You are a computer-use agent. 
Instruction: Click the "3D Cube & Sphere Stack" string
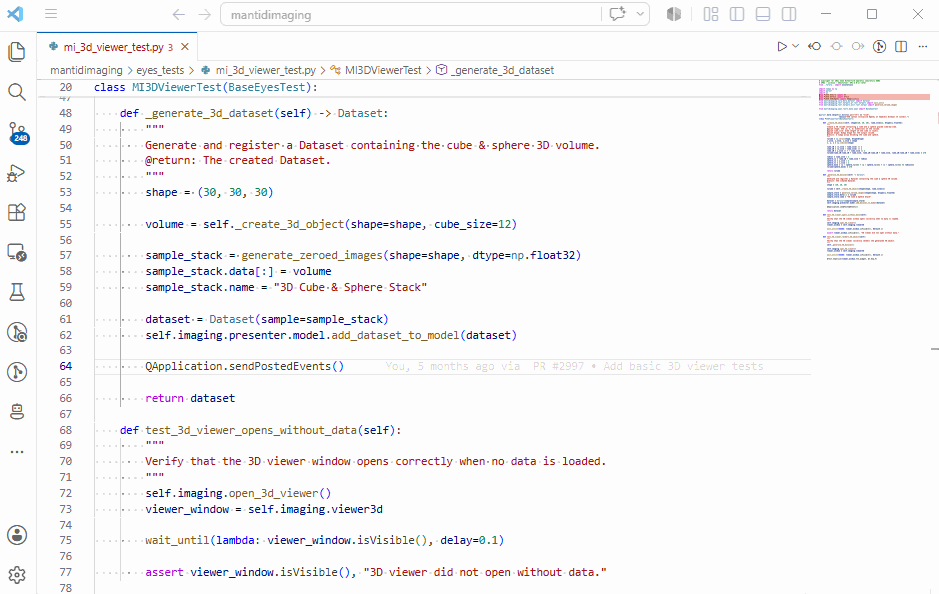[x=350, y=287]
